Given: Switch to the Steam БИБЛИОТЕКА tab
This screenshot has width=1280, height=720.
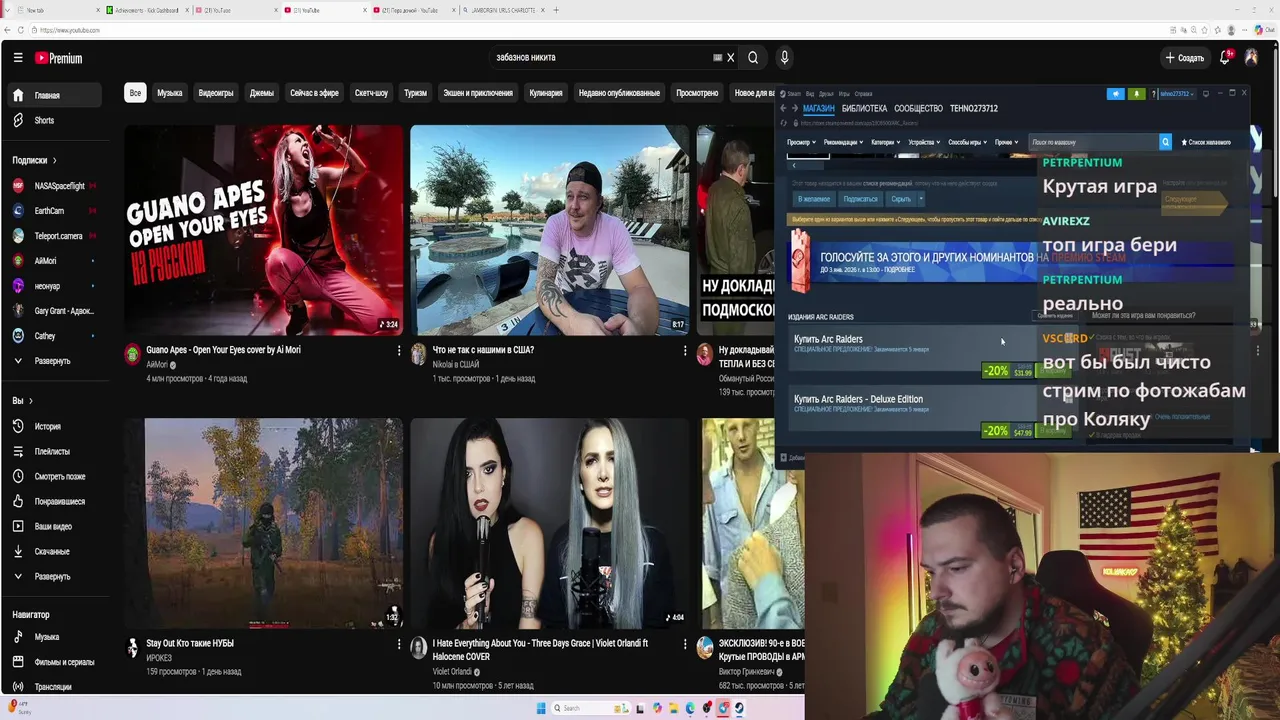Looking at the screenshot, I should coord(864,108).
